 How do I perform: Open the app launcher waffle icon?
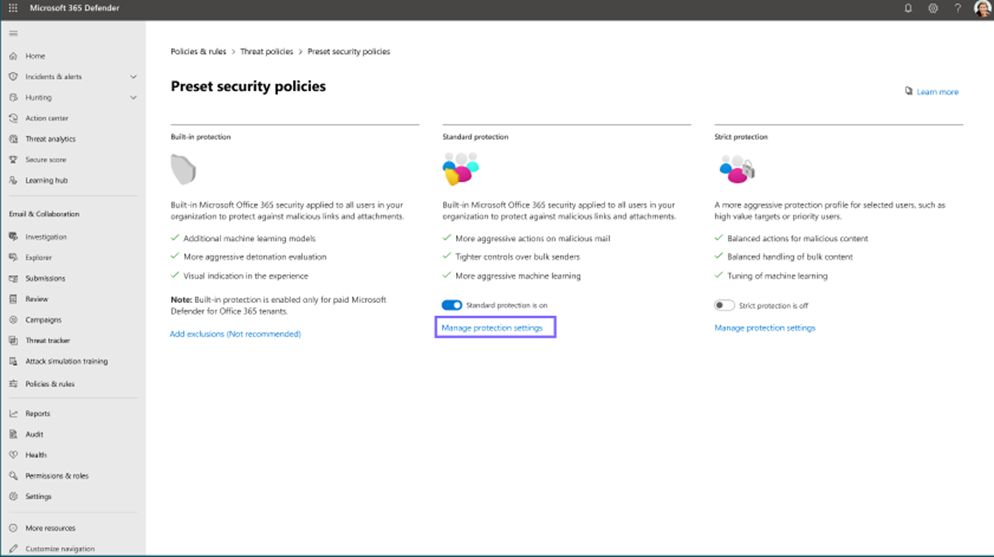[x=13, y=8]
